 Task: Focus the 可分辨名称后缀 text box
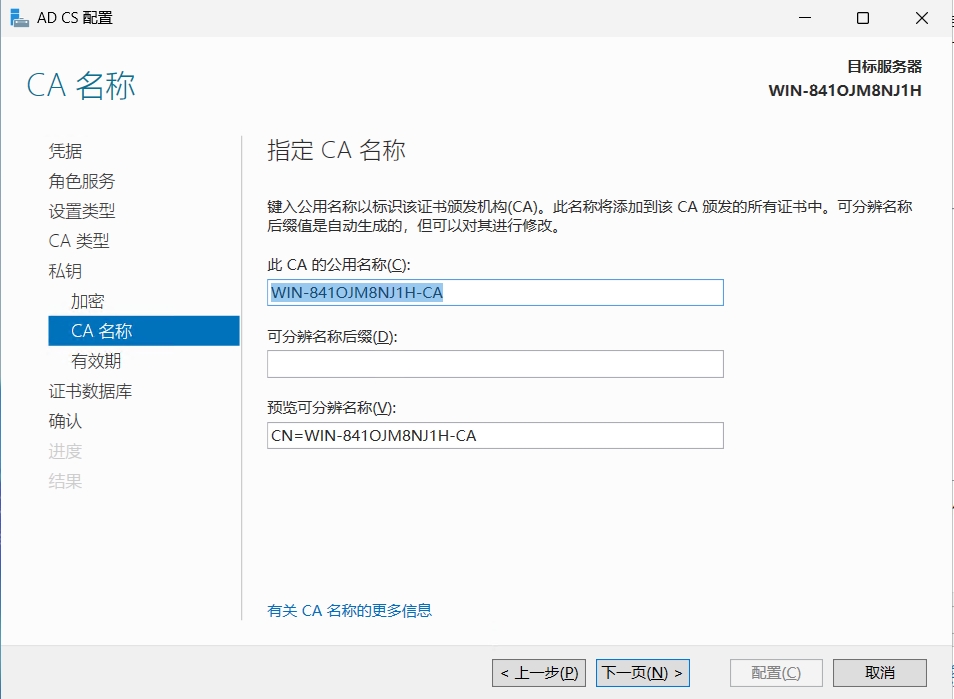(495, 364)
